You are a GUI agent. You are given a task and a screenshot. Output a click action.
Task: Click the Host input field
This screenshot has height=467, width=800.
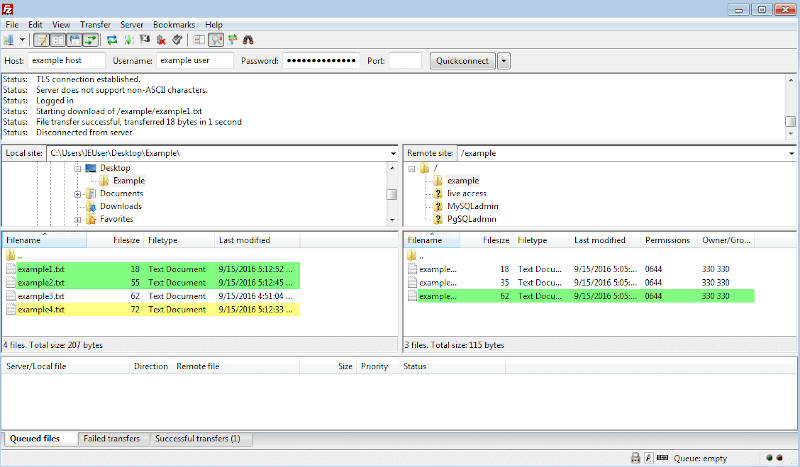[x=66, y=61]
